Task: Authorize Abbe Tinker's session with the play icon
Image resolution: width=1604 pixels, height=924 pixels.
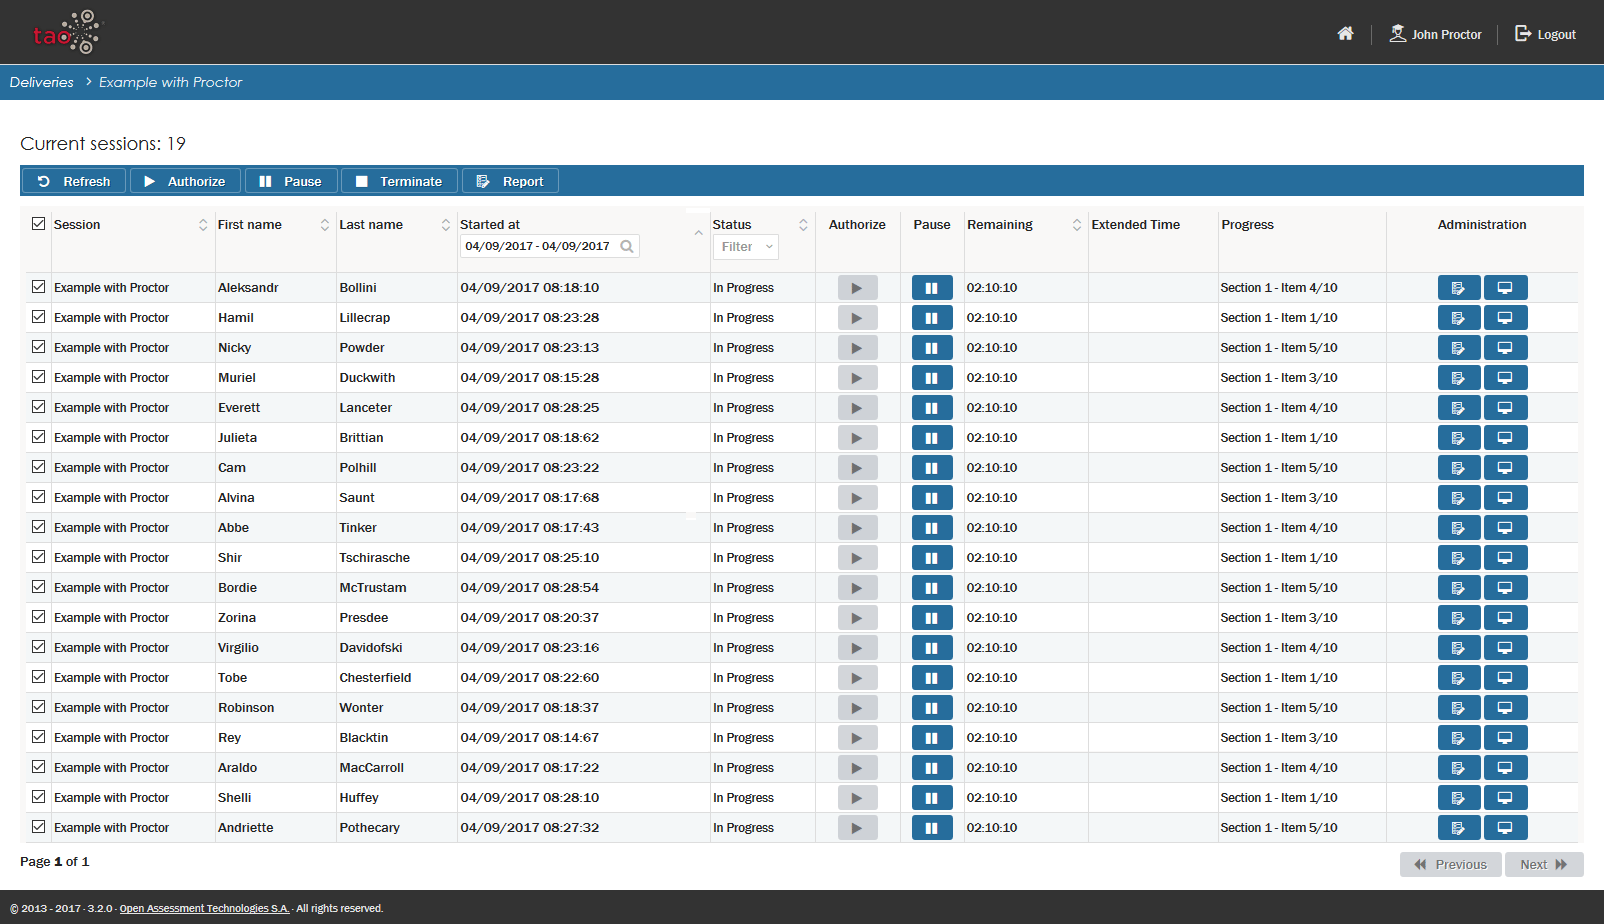Action: pos(857,528)
